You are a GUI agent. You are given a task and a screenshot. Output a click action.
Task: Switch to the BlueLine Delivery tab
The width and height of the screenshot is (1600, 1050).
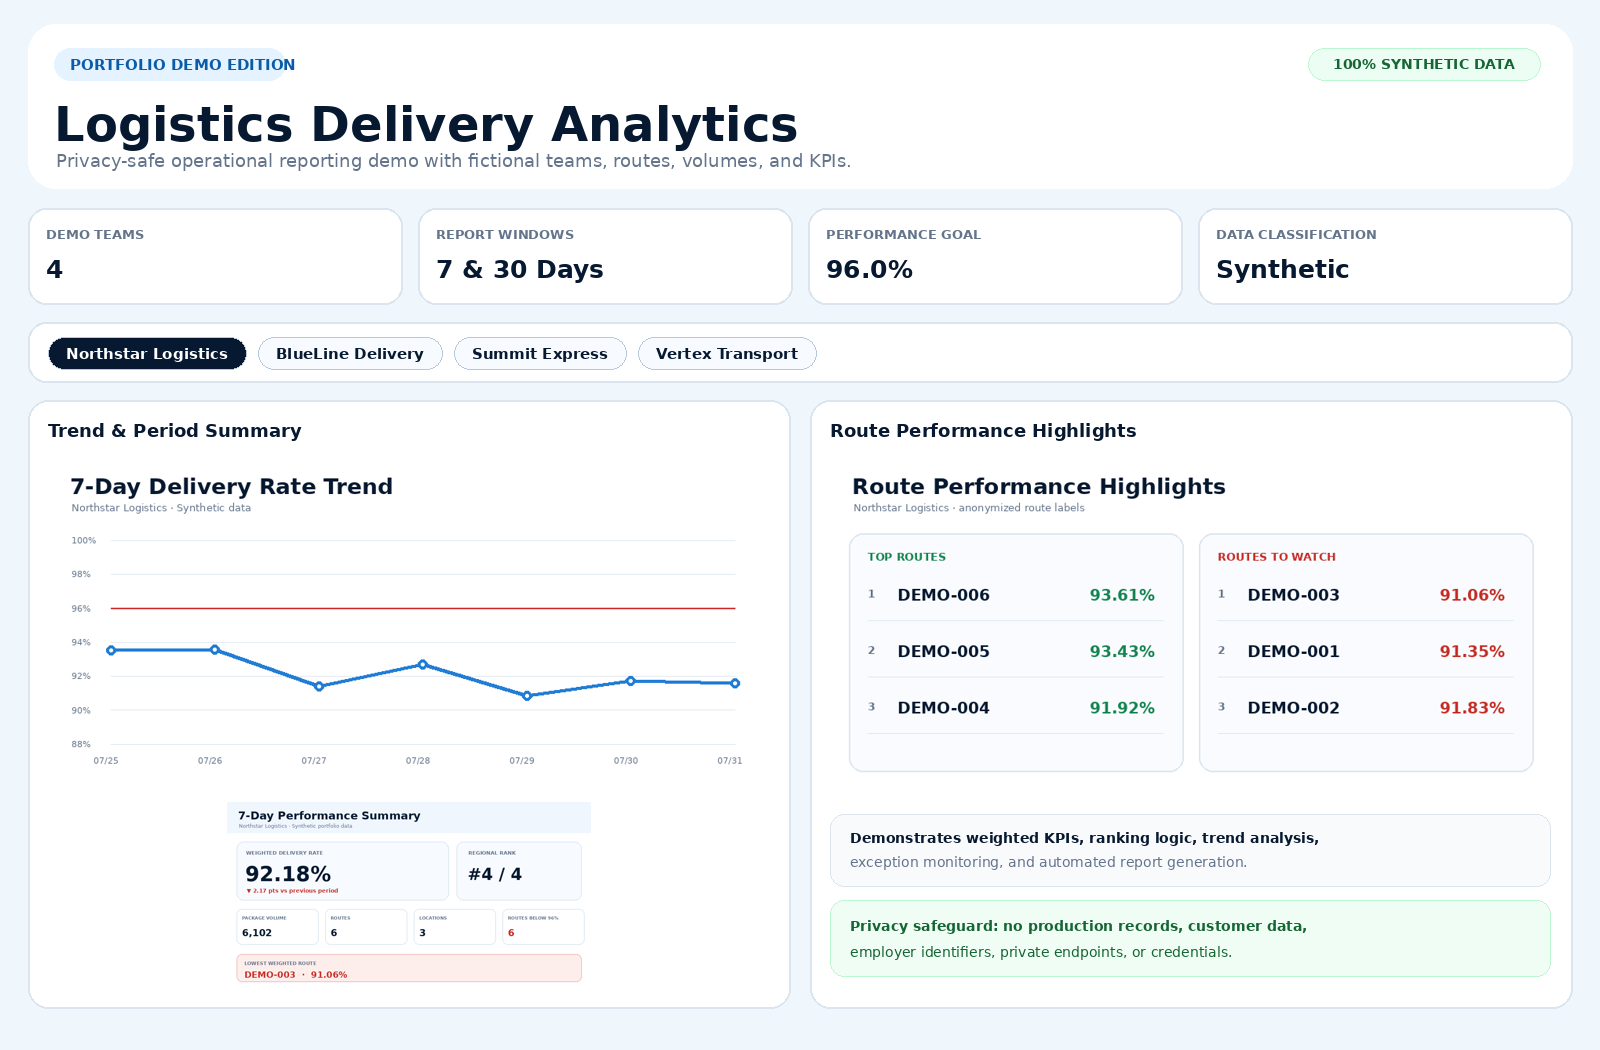pyautogui.click(x=350, y=354)
